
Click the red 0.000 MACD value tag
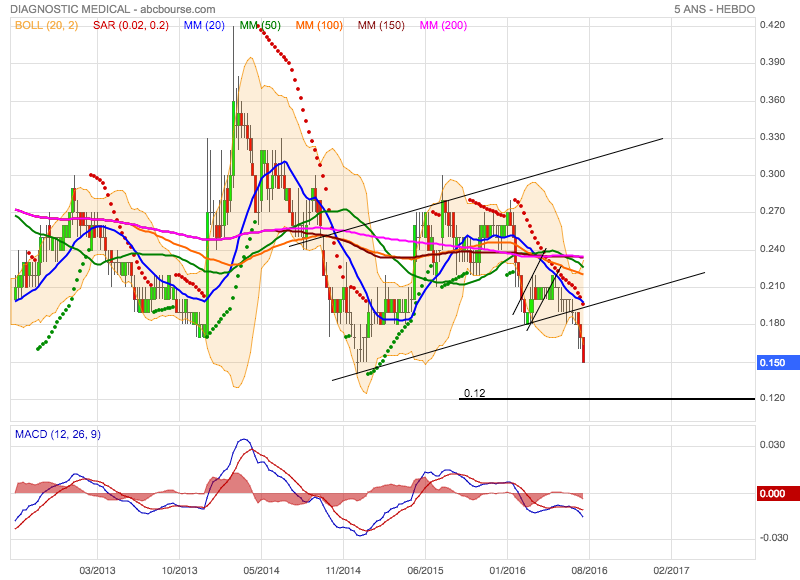pos(778,493)
